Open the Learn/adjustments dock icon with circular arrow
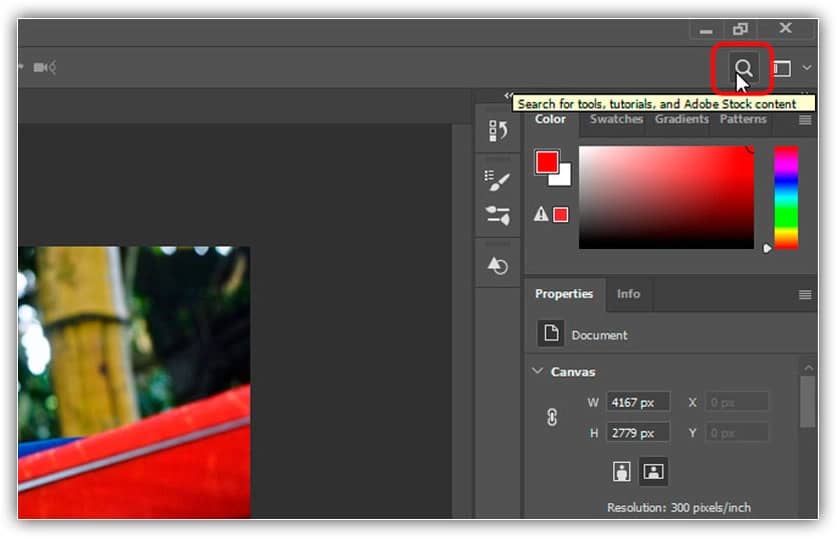836x538 pixels. click(x=497, y=265)
